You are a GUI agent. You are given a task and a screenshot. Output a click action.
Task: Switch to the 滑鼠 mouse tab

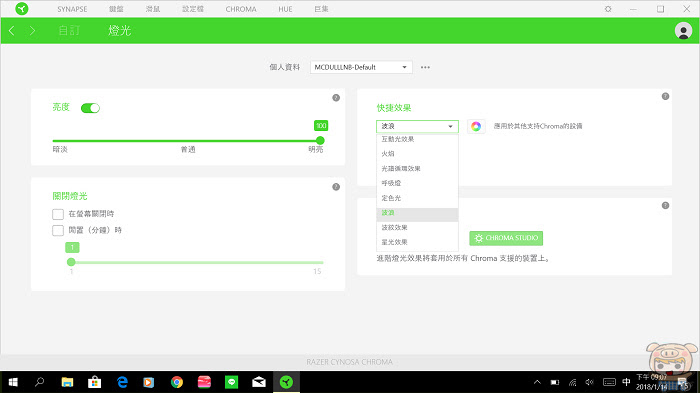coord(153,9)
